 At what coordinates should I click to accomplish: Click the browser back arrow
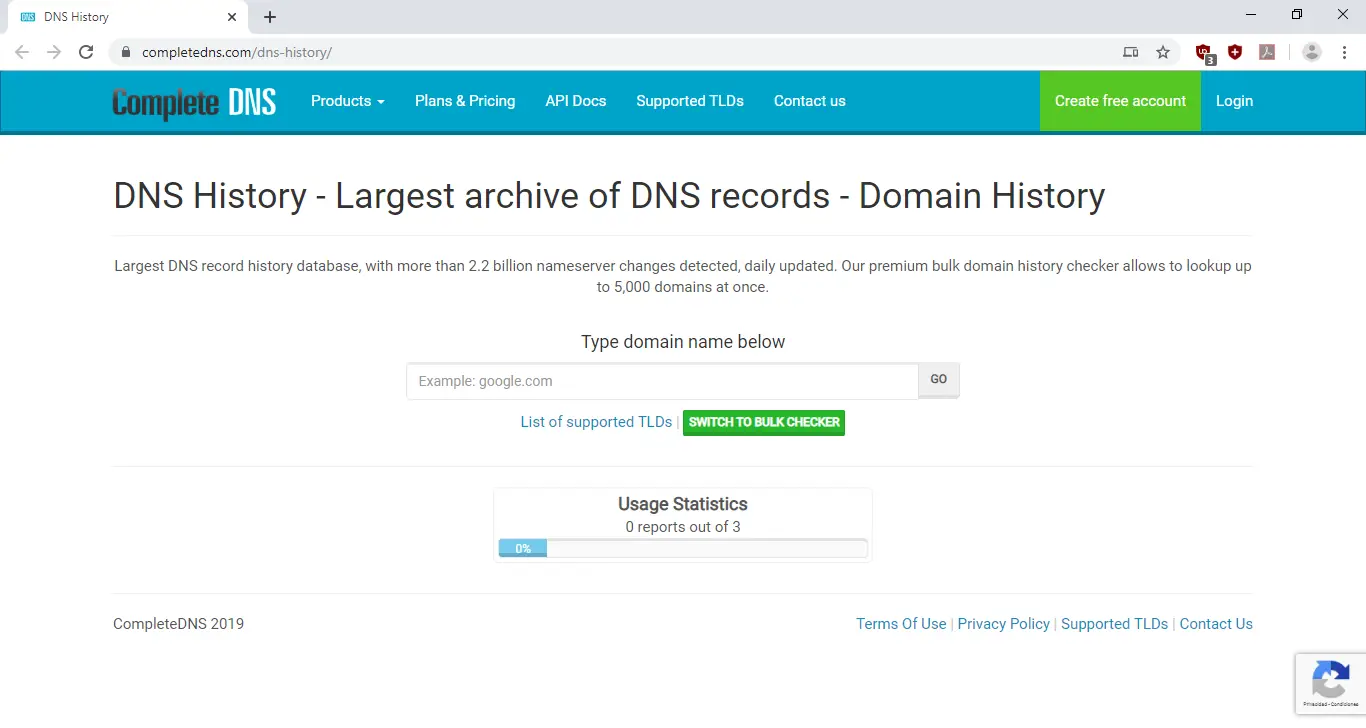[22, 52]
